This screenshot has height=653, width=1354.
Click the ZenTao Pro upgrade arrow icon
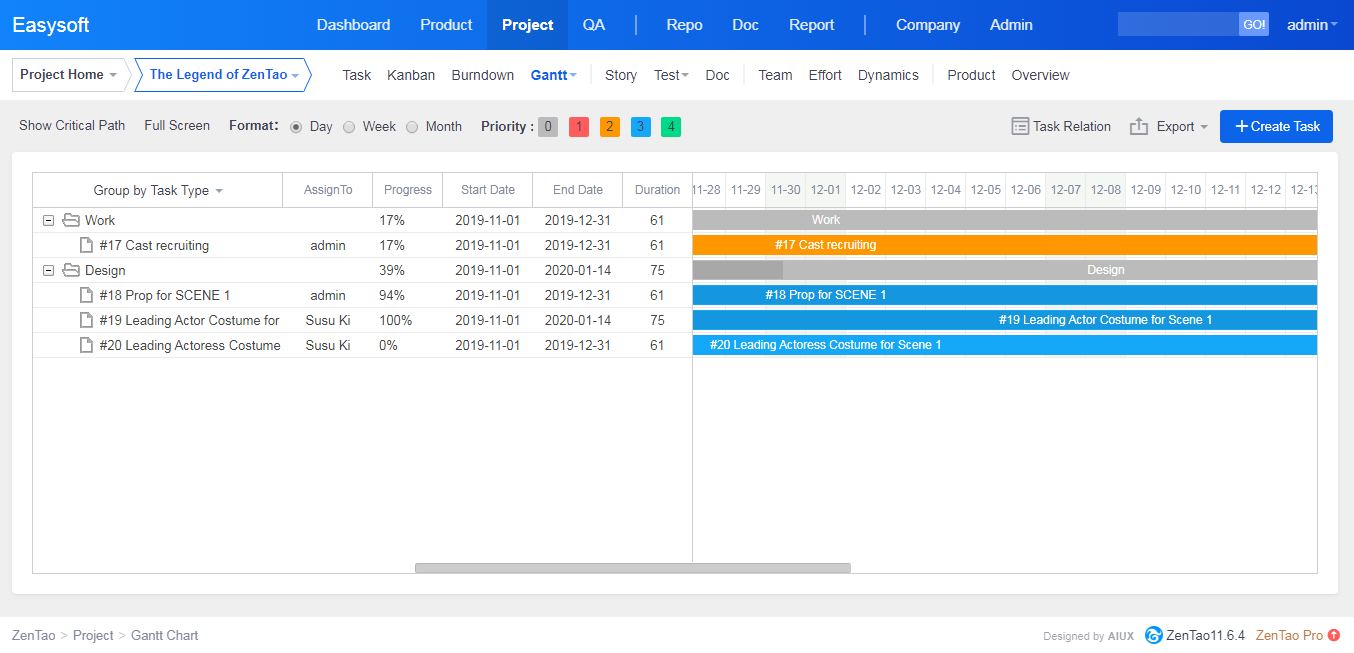pyautogui.click(x=1334, y=635)
